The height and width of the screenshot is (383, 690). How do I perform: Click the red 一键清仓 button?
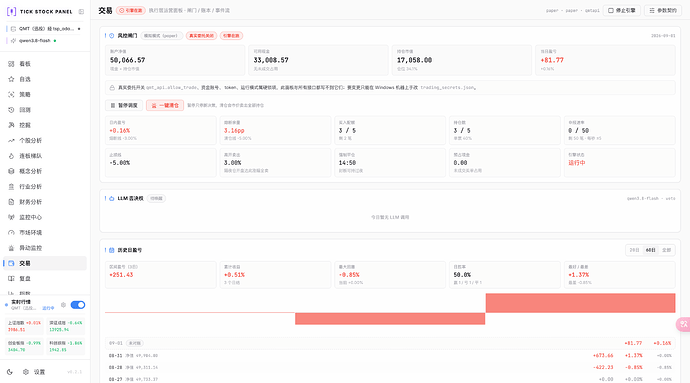coord(165,105)
